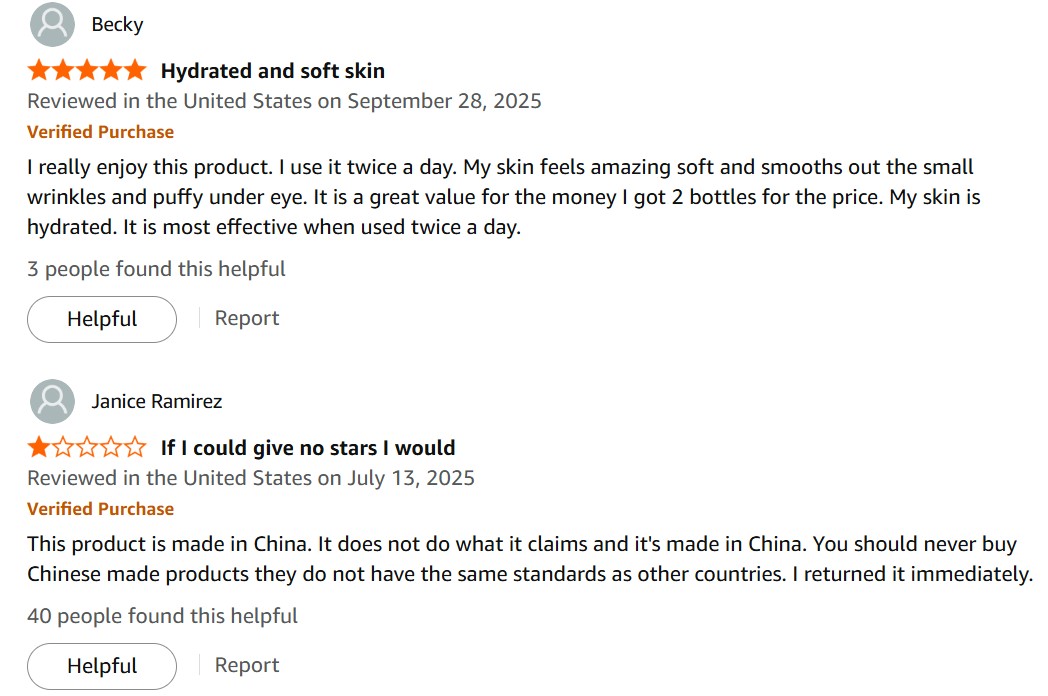Click the July 13, 2025 review date line
Image resolution: width=1048 pixels, height=696 pixels.
pos(250,478)
